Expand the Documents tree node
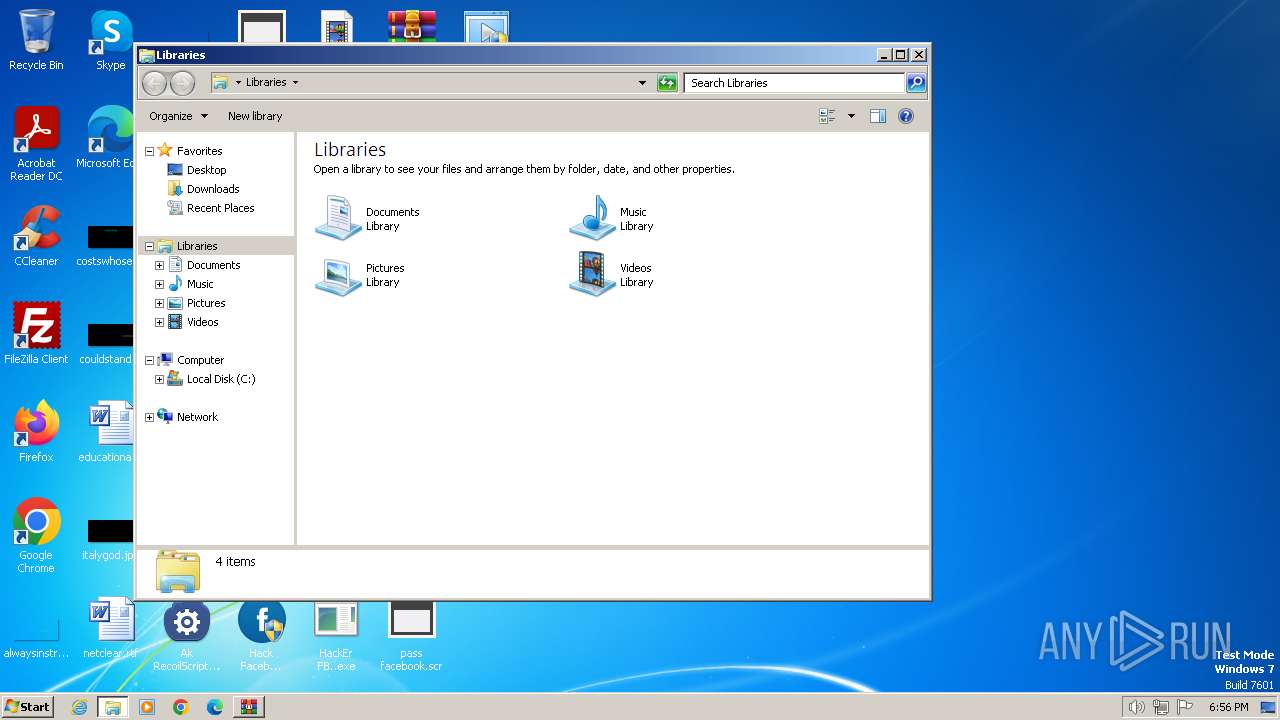Image resolution: width=1280 pixels, height=720 pixels. click(159, 265)
